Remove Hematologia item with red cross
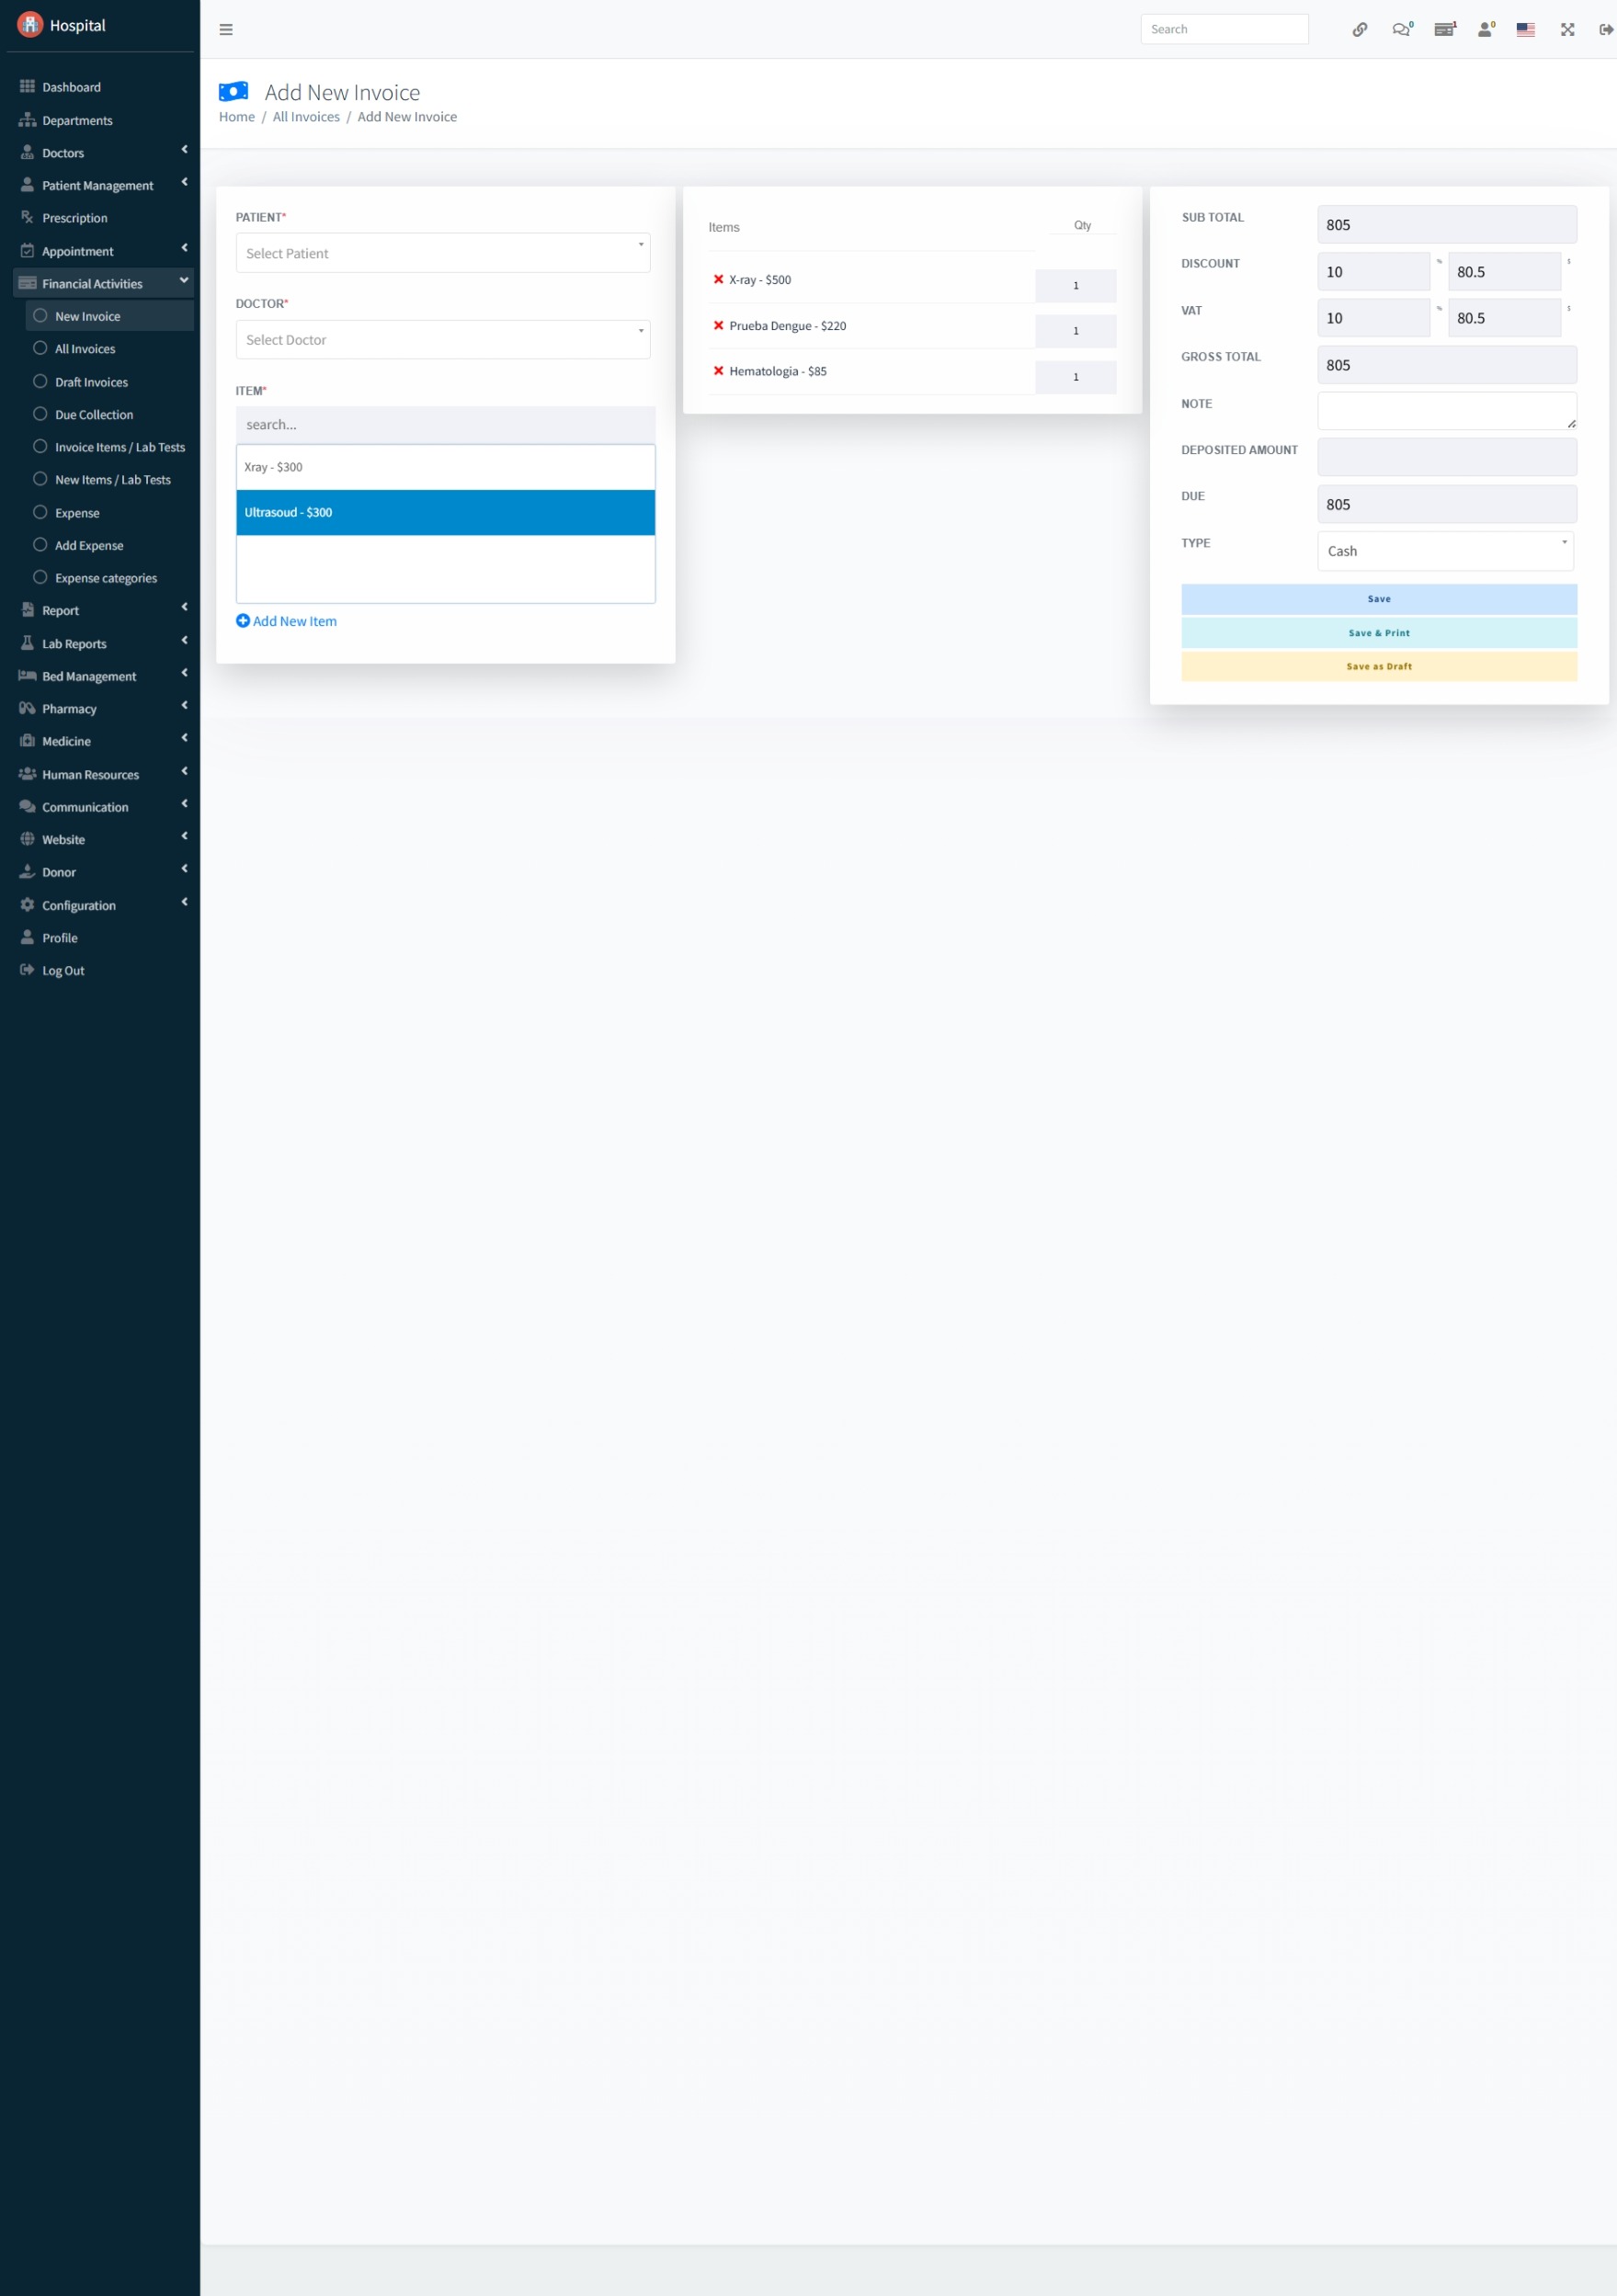The image size is (1617, 2296). 718,371
